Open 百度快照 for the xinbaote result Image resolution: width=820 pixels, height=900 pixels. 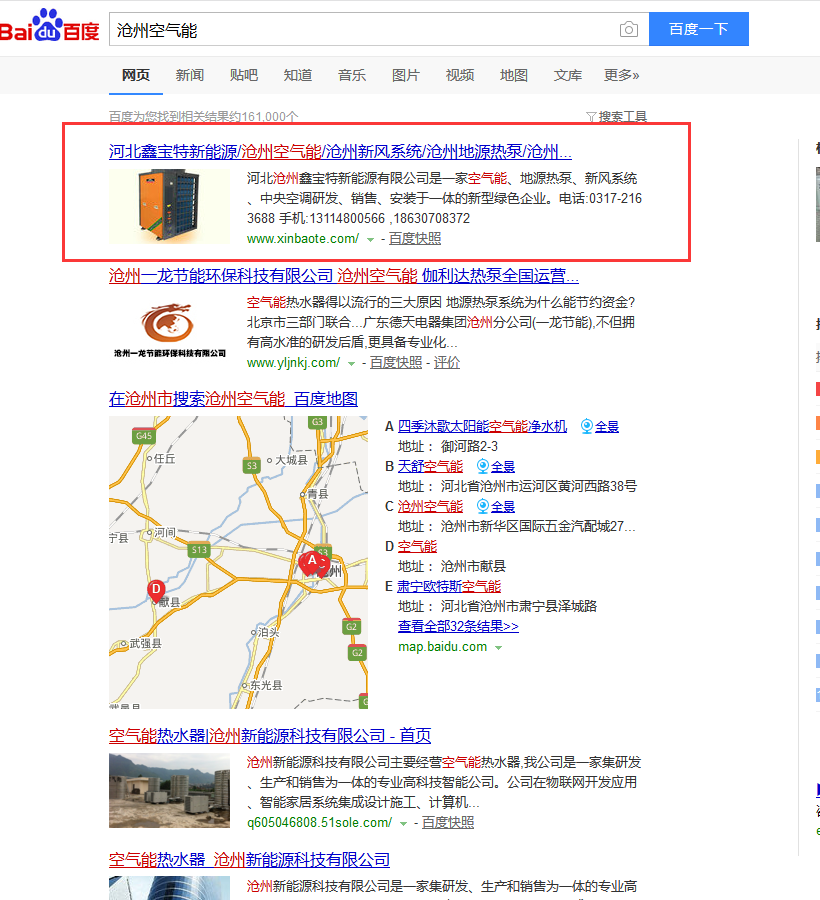pyautogui.click(x=415, y=238)
